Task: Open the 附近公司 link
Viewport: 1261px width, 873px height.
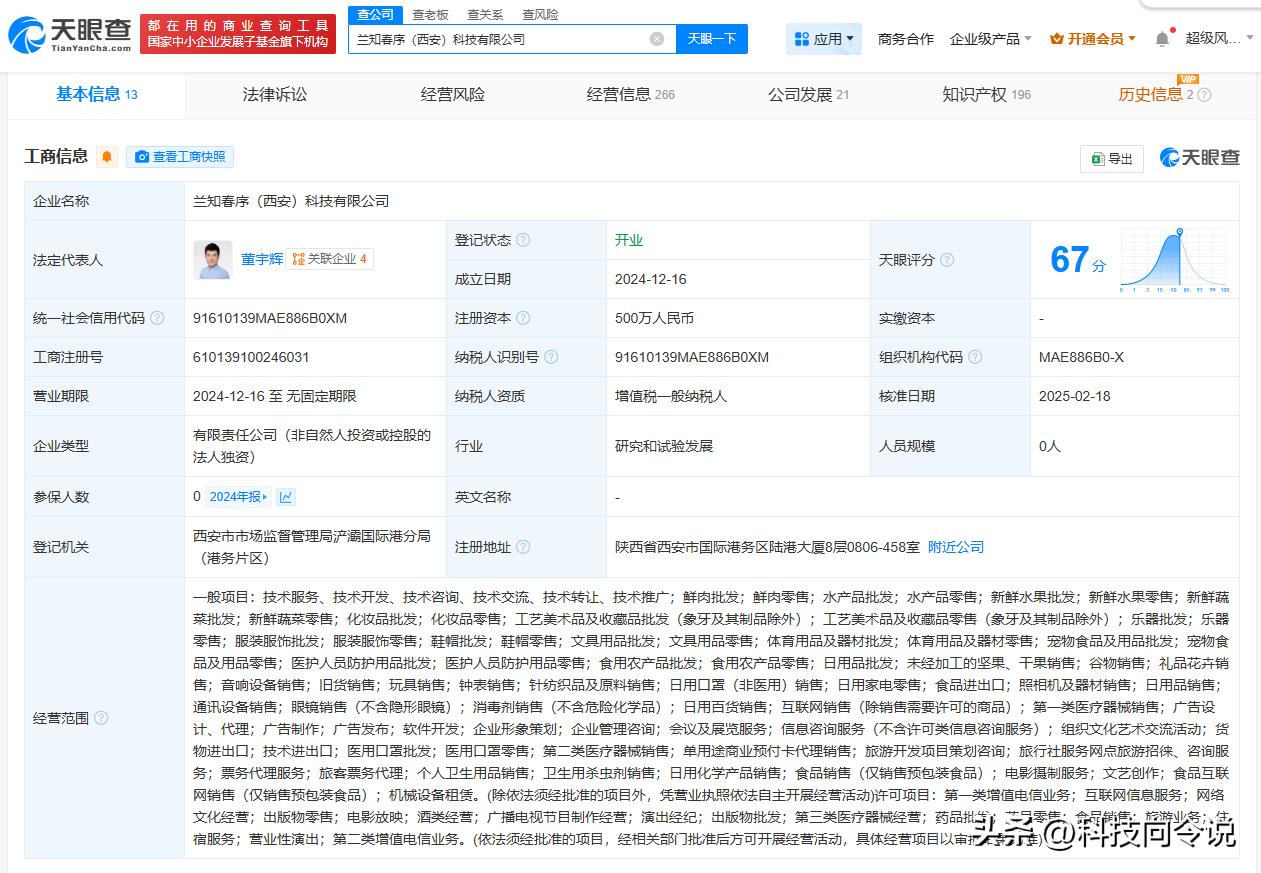Action: 956,547
